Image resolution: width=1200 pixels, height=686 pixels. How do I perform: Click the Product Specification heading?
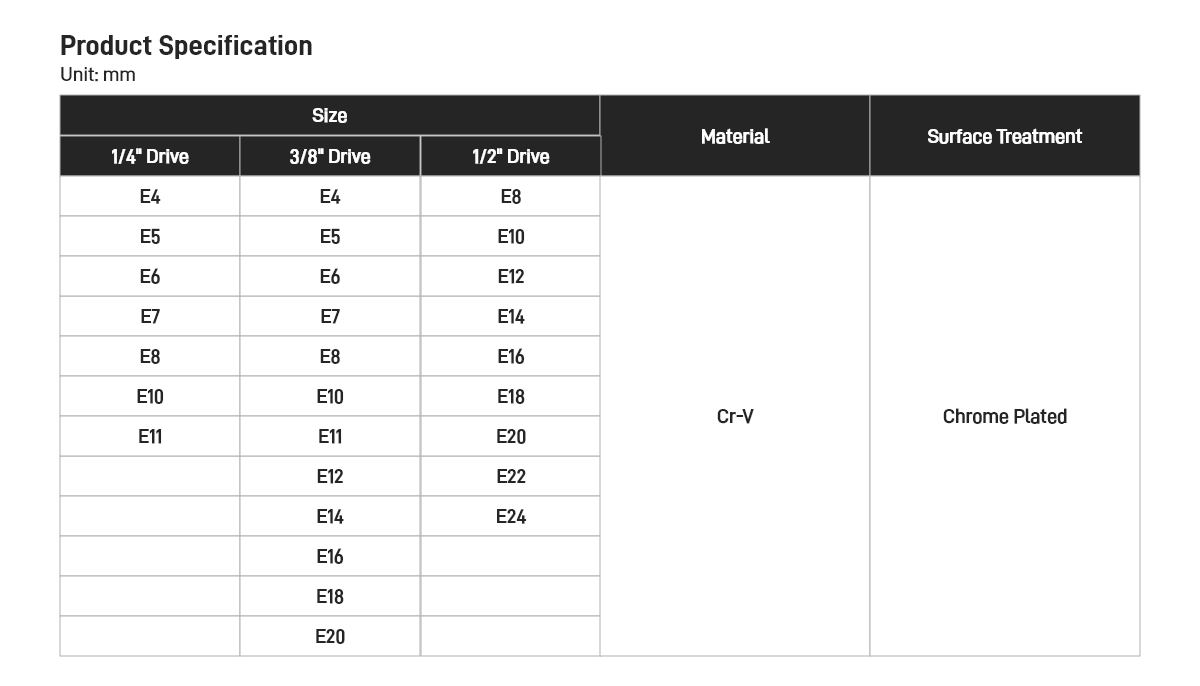pos(186,46)
